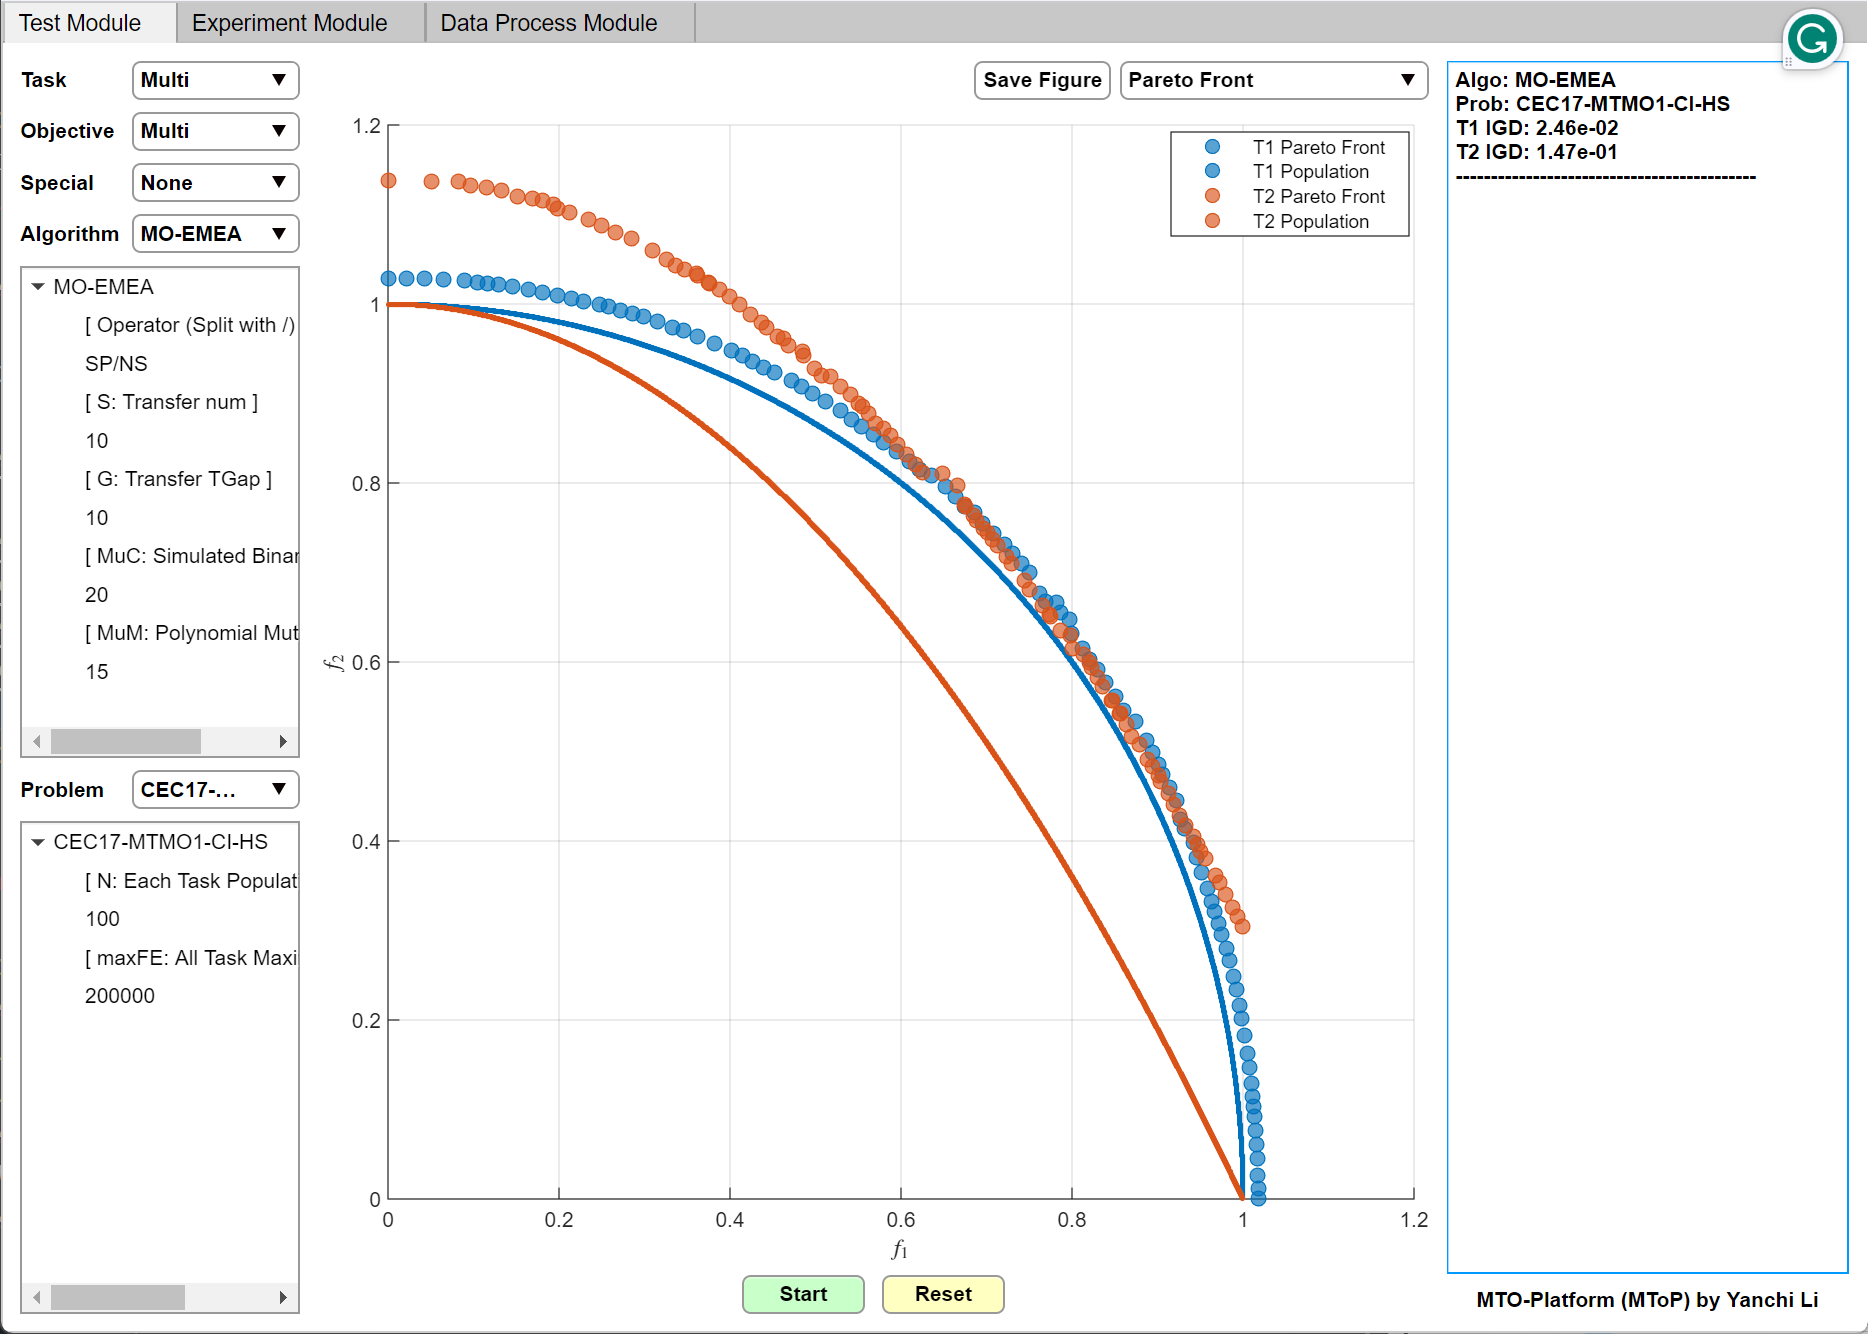Open the Pareto Front plot type dropdown

point(1273,80)
